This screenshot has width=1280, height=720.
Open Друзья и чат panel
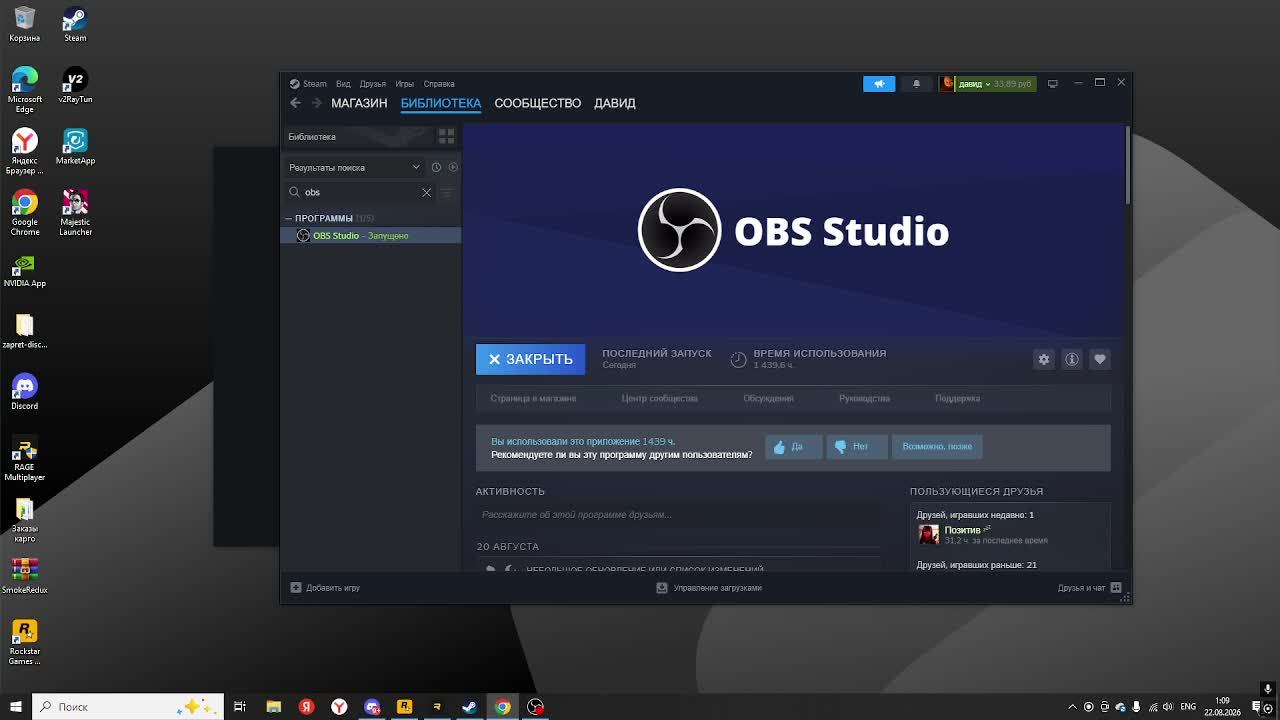point(1089,588)
